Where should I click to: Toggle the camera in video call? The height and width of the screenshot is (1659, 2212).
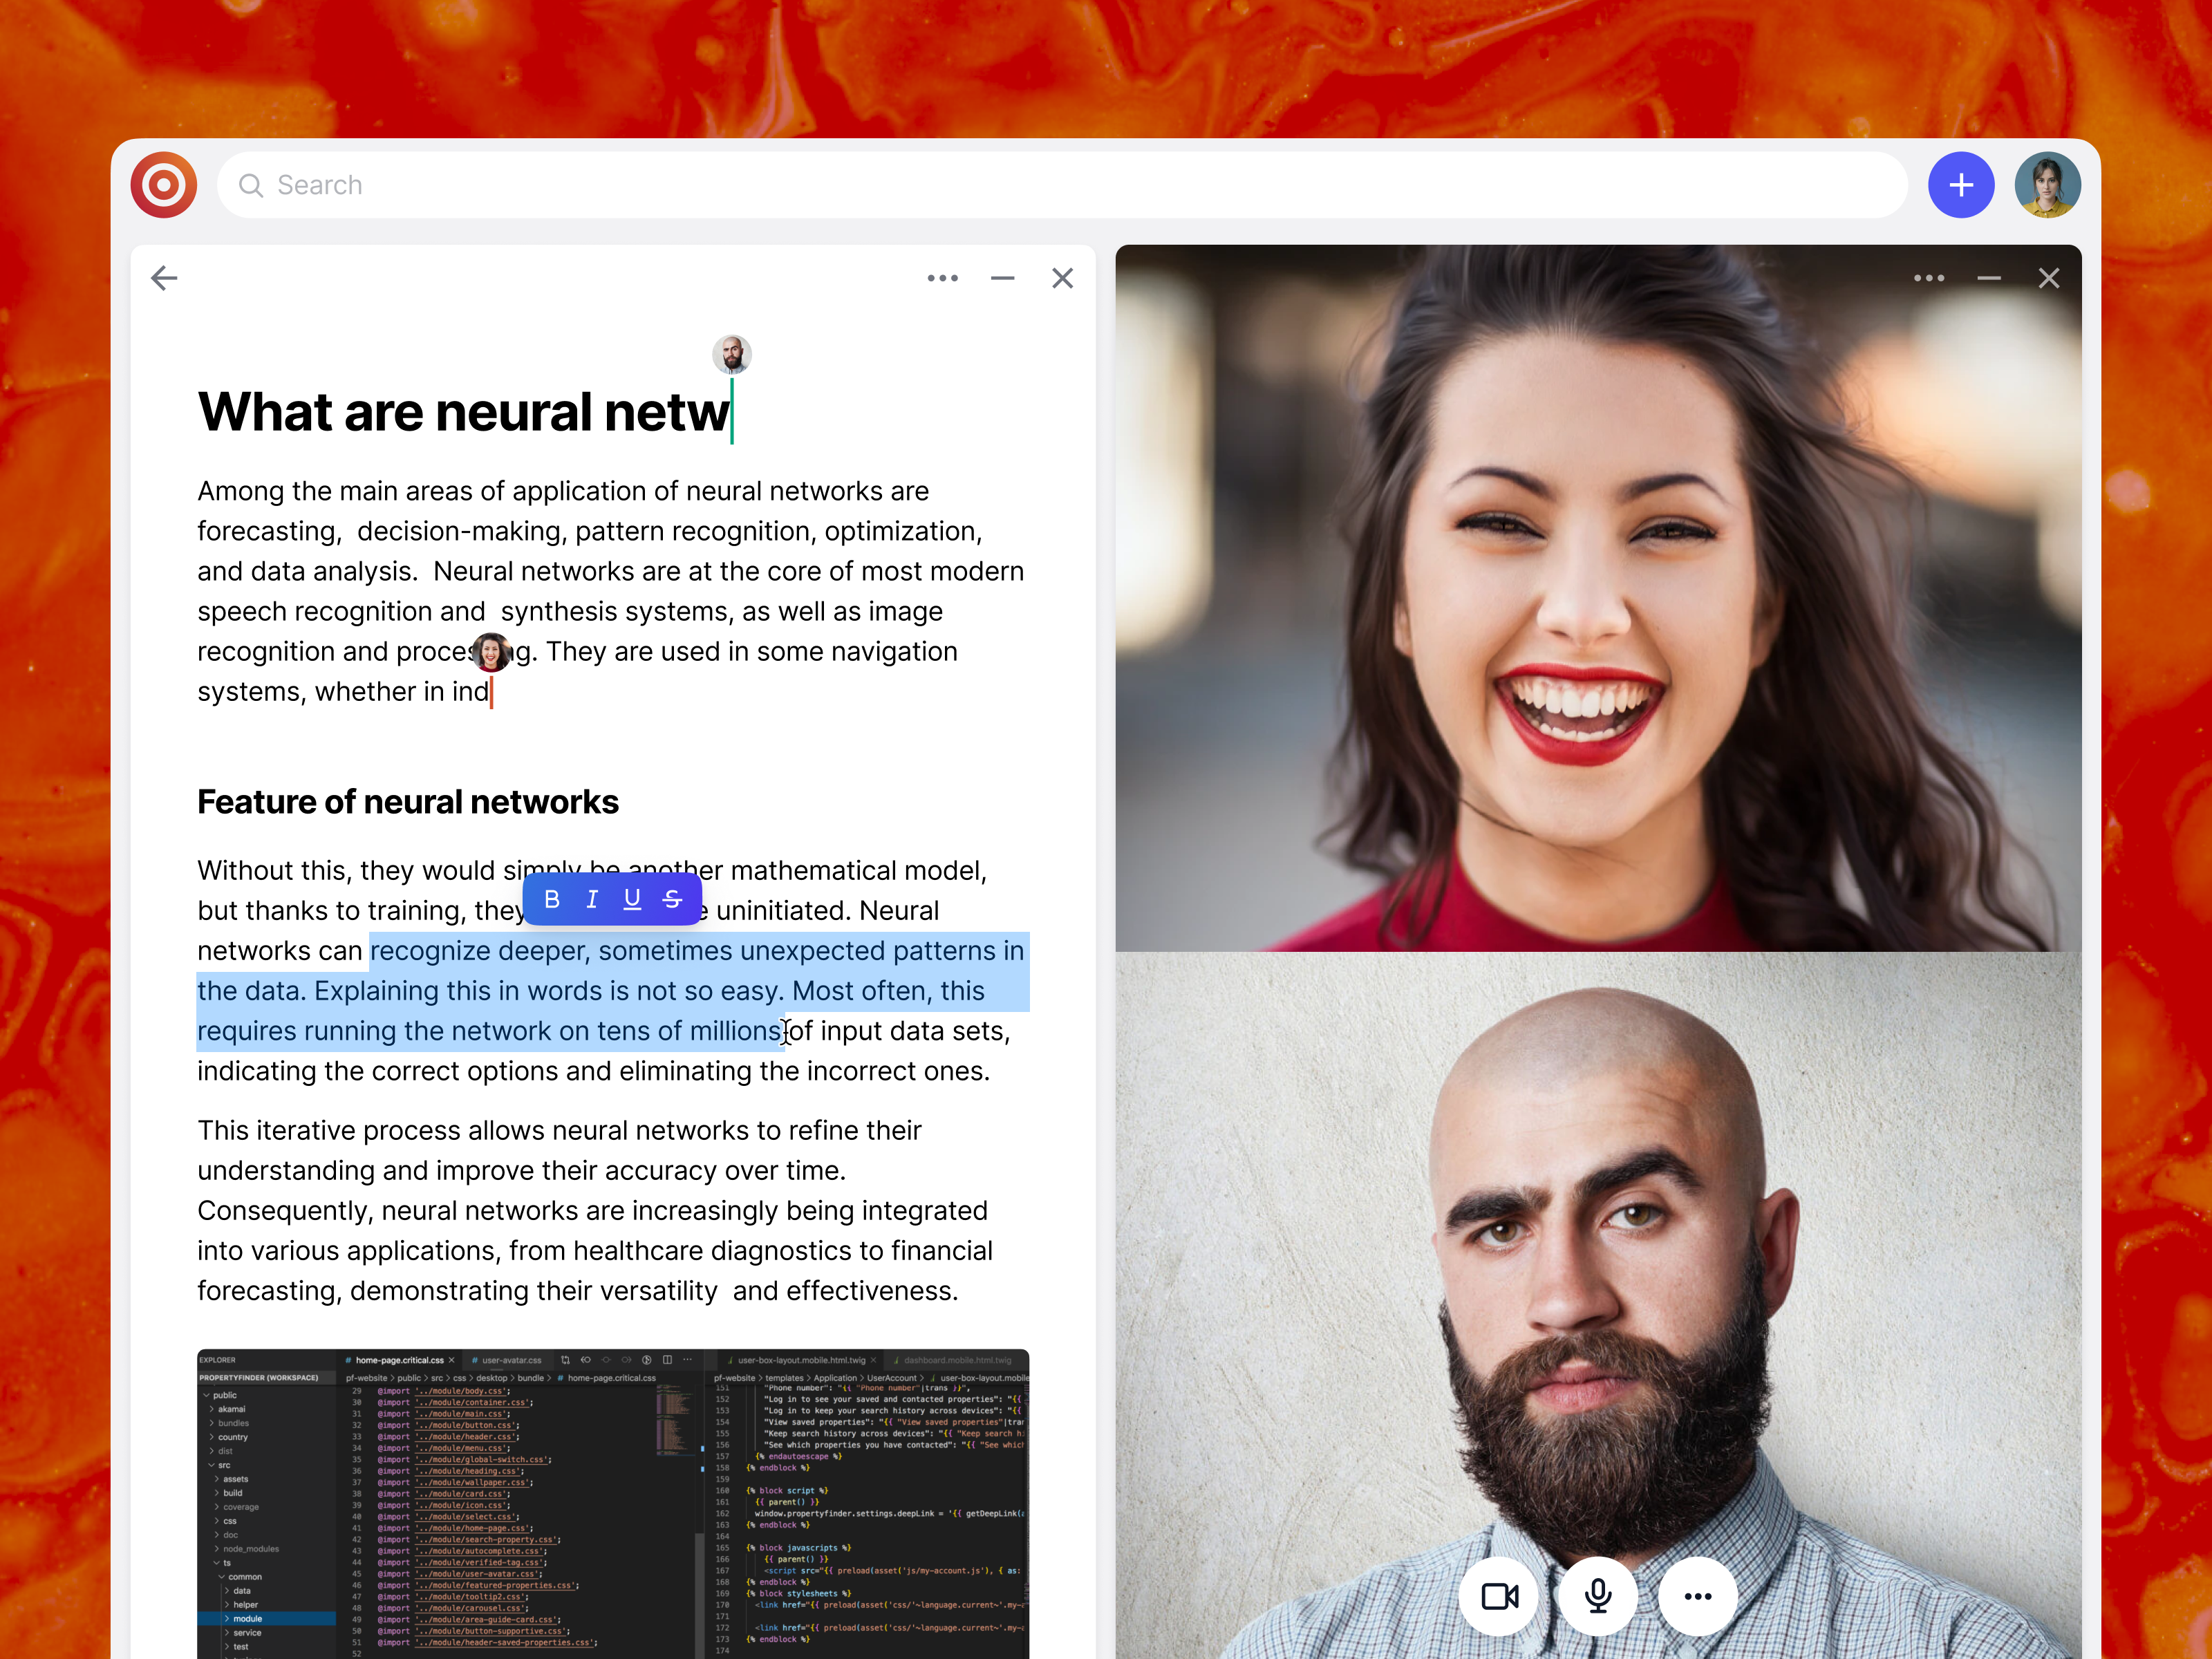click(x=1498, y=1596)
